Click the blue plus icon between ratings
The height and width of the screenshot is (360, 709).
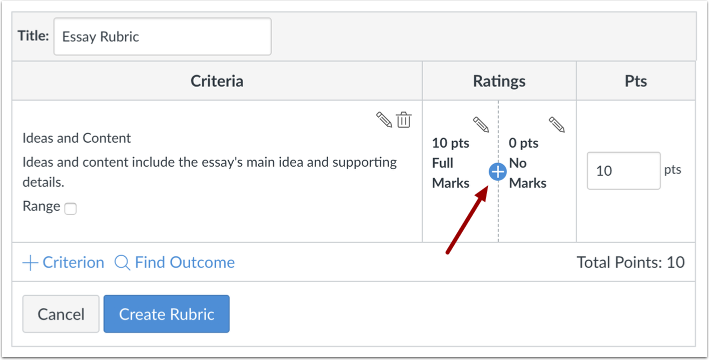pyautogui.click(x=497, y=172)
